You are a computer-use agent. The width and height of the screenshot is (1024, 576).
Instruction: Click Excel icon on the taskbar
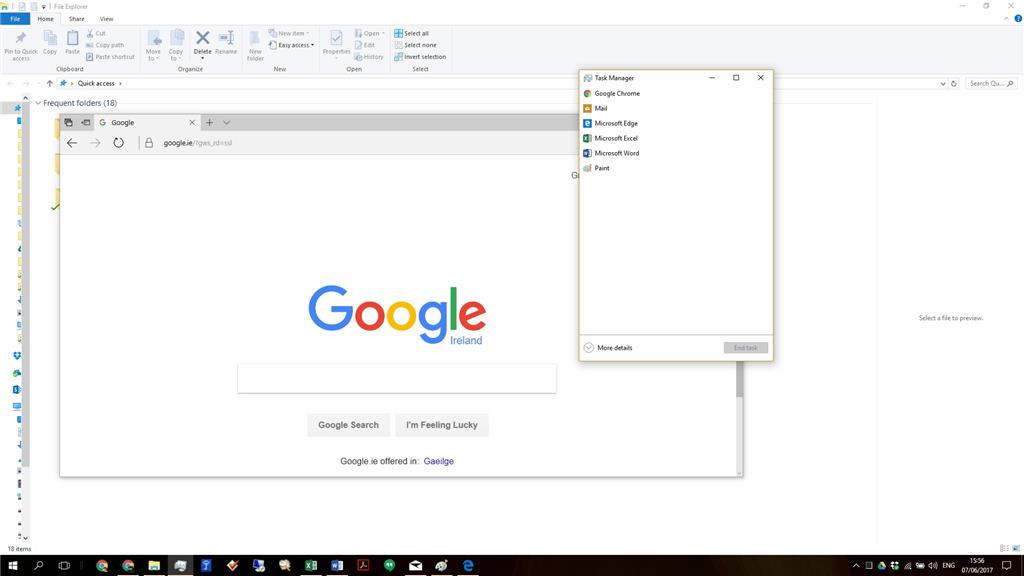311,566
